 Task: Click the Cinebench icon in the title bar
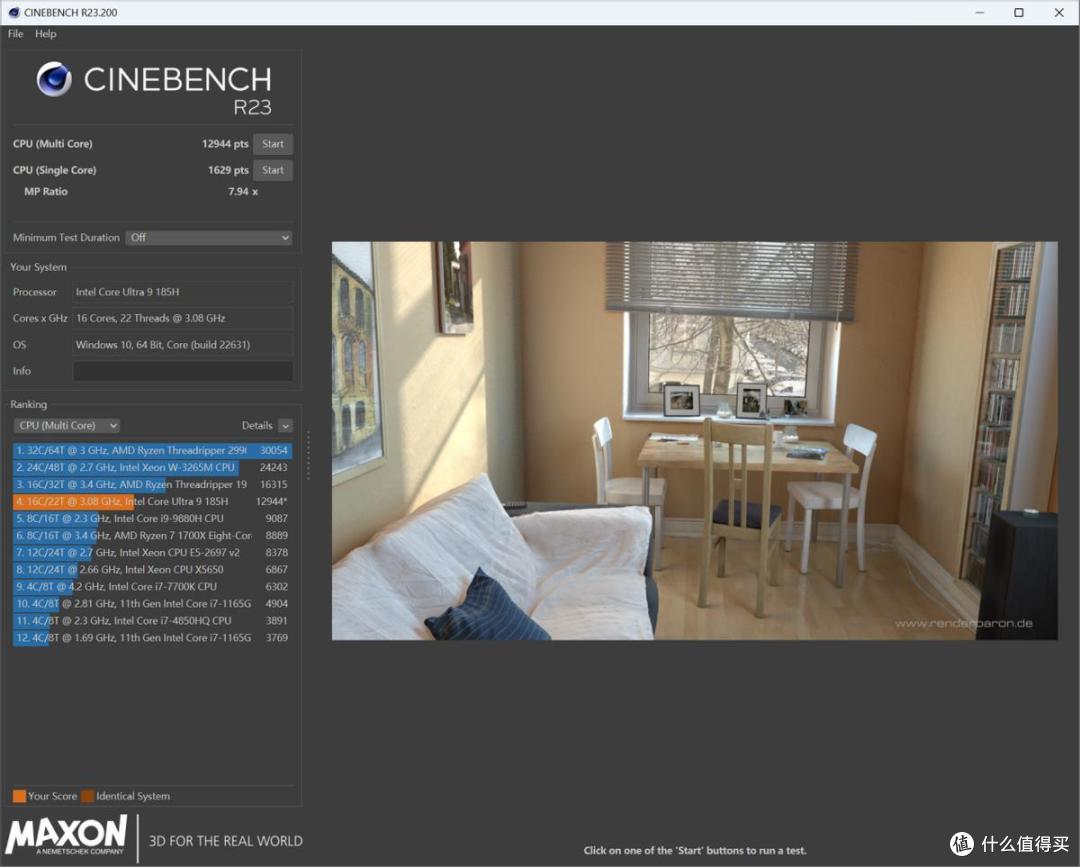[14, 12]
